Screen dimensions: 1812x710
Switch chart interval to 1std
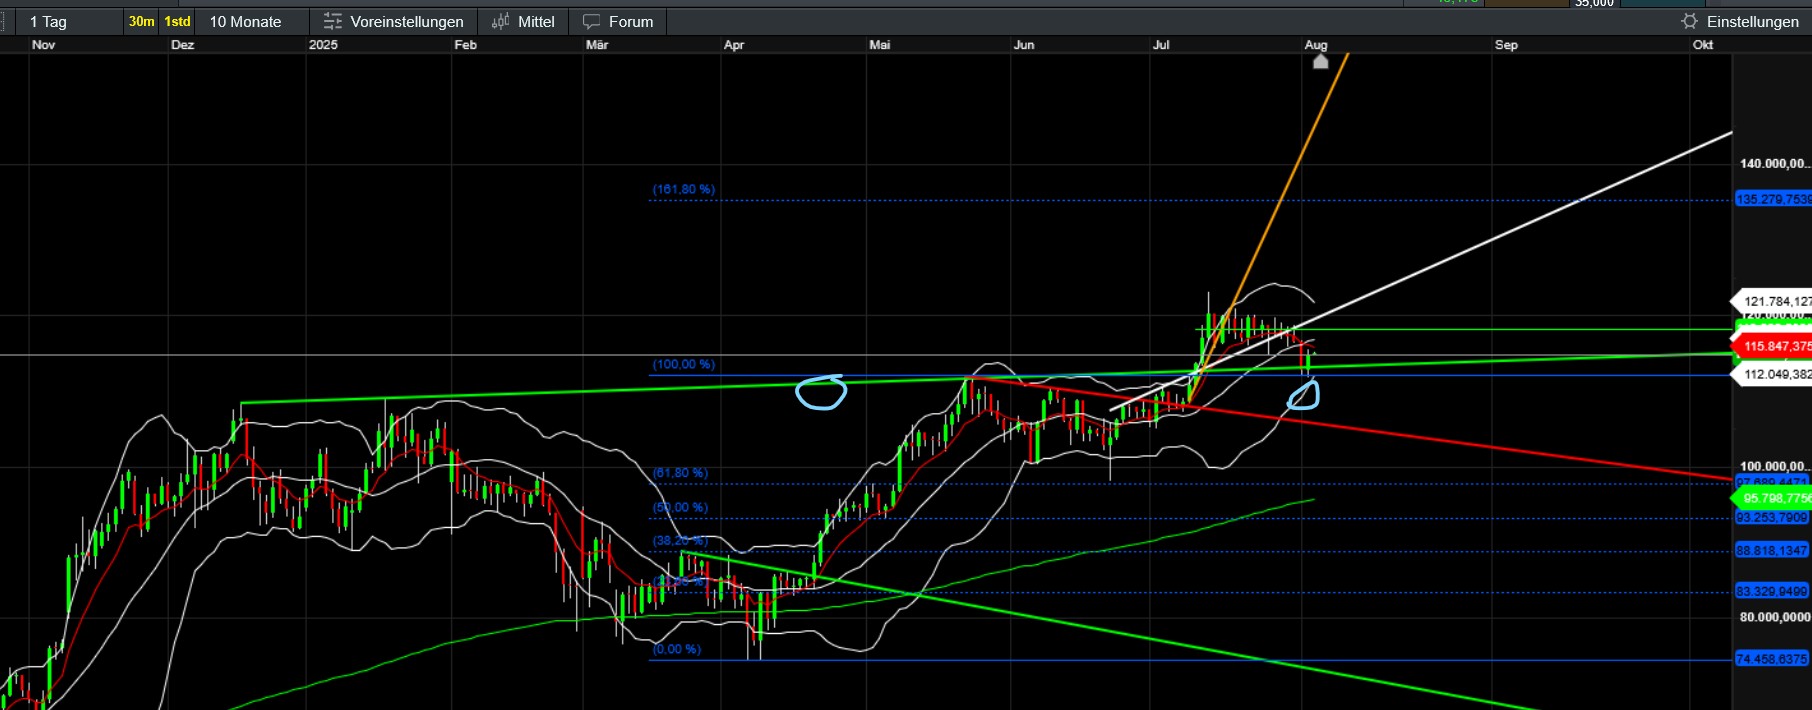click(x=177, y=21)
